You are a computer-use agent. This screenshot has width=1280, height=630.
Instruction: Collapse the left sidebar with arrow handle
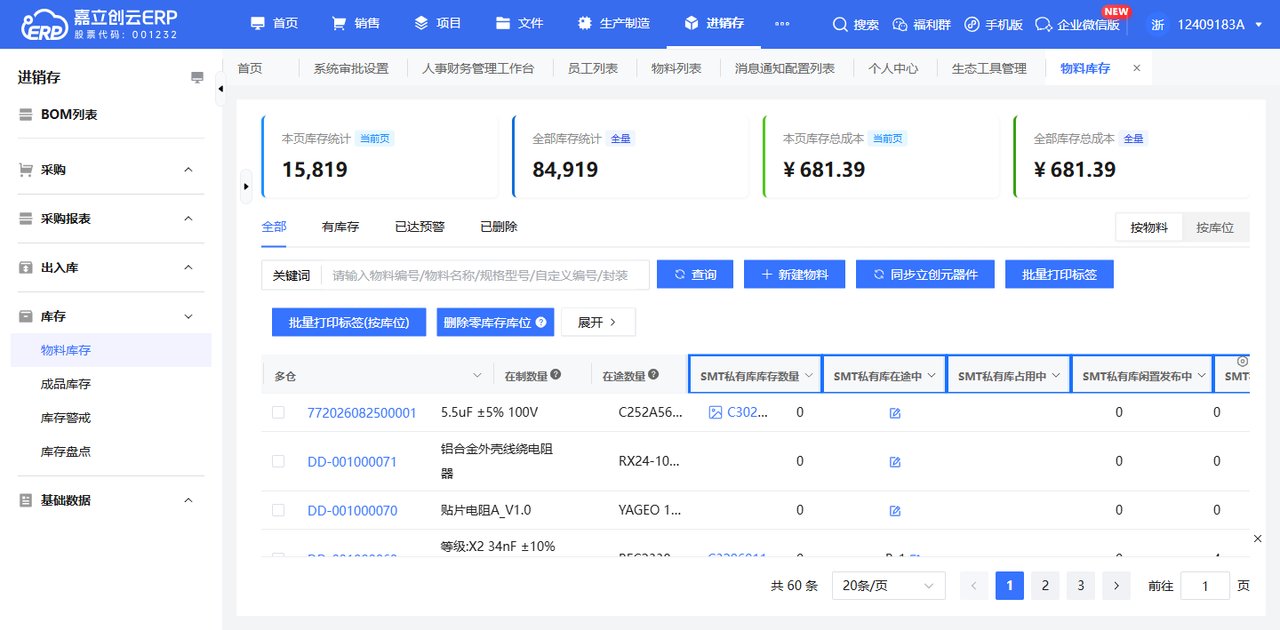[x=221, y=89]
